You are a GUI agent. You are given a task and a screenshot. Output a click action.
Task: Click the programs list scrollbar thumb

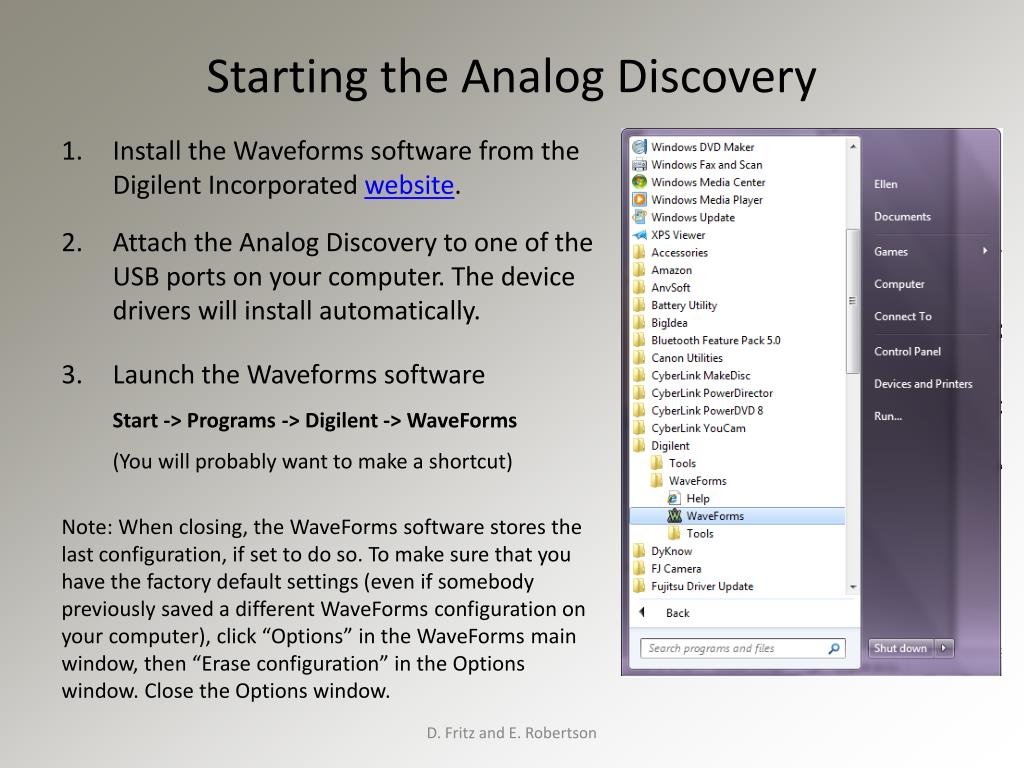pos(852,301)
